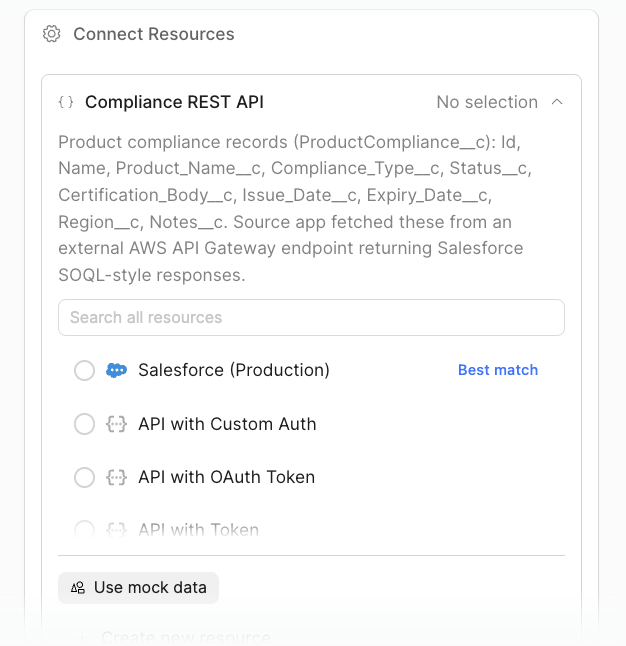Click the shapes icon in Use mock data
The image size is (626, 646).
pyautogui.click(x=77, y=587)
